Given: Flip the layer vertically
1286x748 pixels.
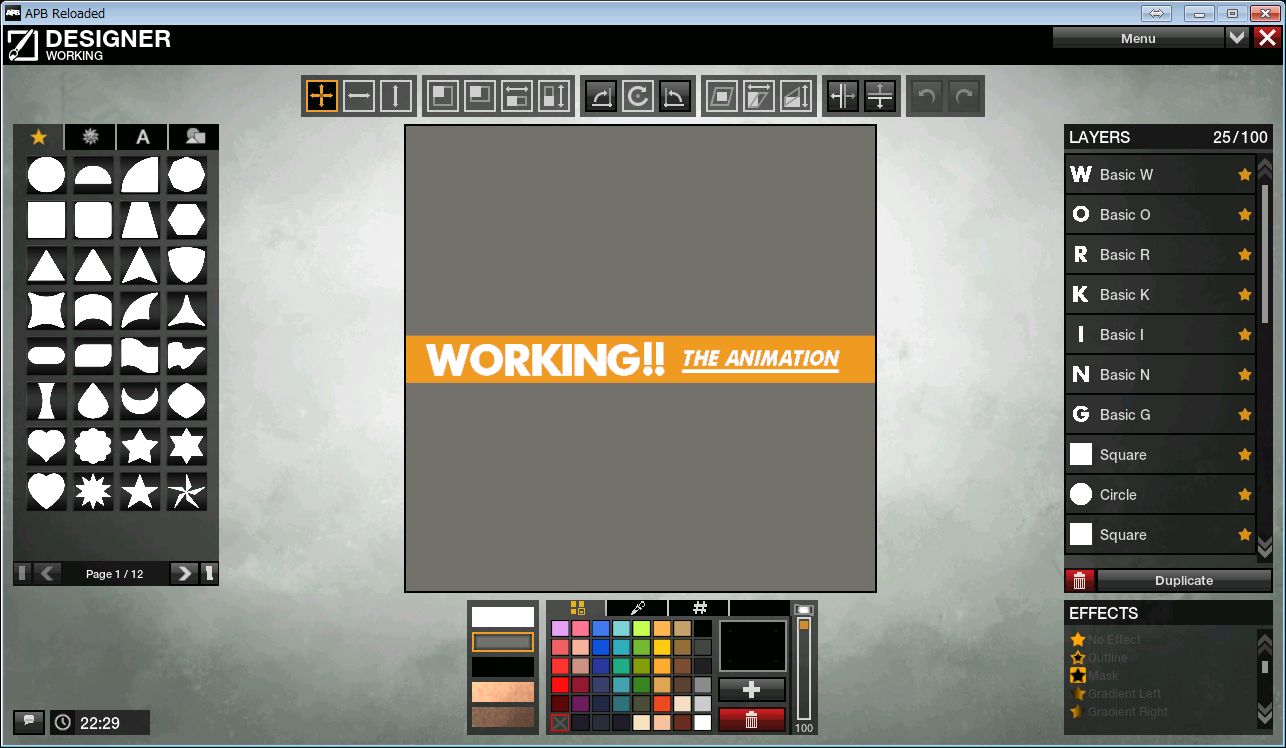Looking at the screenshot, I should pyautogui.click(x=880, y=96).
